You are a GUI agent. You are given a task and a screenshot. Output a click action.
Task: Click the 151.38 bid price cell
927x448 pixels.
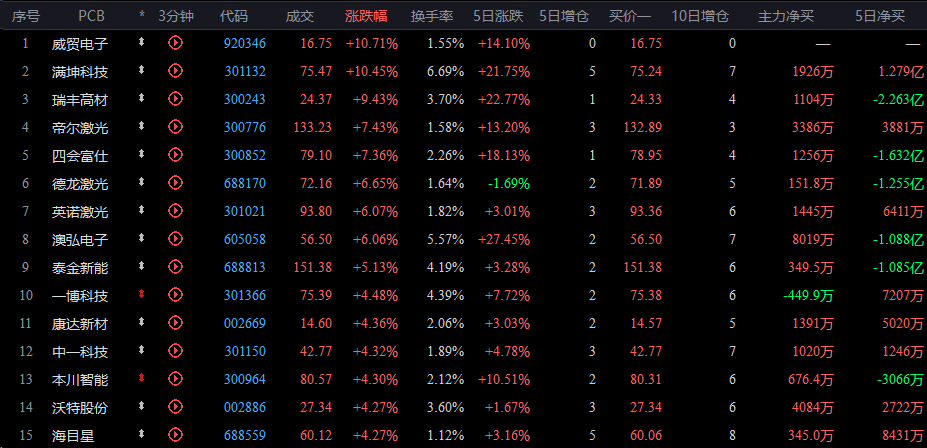click(x=642, y=268)
